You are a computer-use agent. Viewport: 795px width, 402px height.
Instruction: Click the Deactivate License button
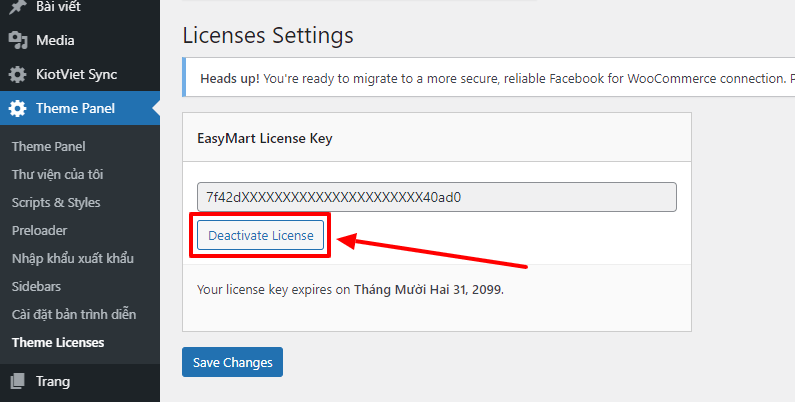click(260, 235)
